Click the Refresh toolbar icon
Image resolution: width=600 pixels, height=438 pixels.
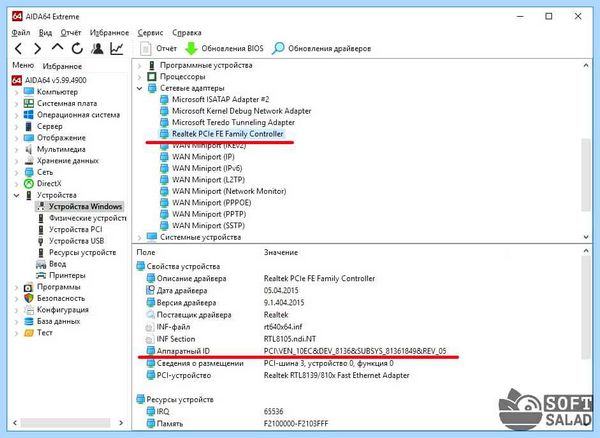(x=77, y=49)
